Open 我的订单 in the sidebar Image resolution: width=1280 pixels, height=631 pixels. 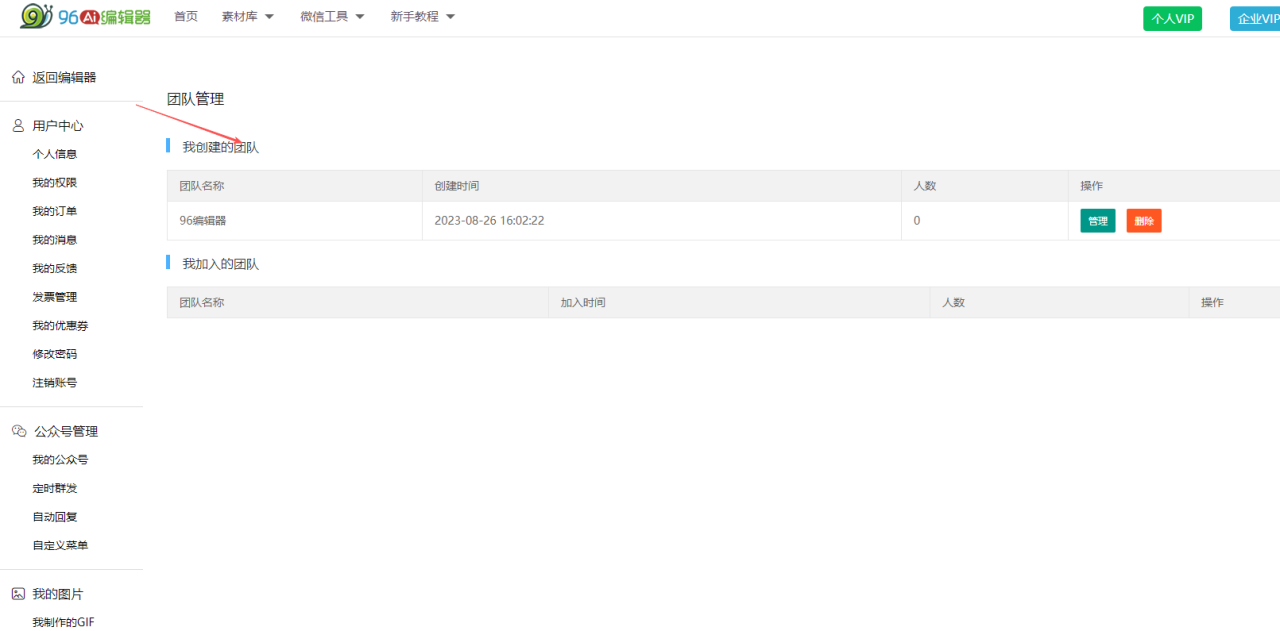point(54,211)
